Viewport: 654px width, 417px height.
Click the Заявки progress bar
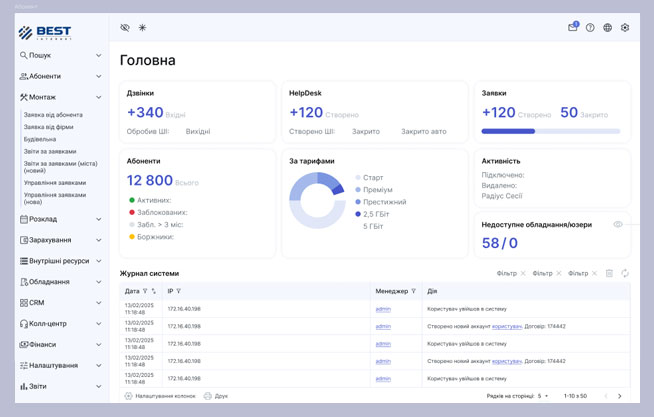coord(550,131)
